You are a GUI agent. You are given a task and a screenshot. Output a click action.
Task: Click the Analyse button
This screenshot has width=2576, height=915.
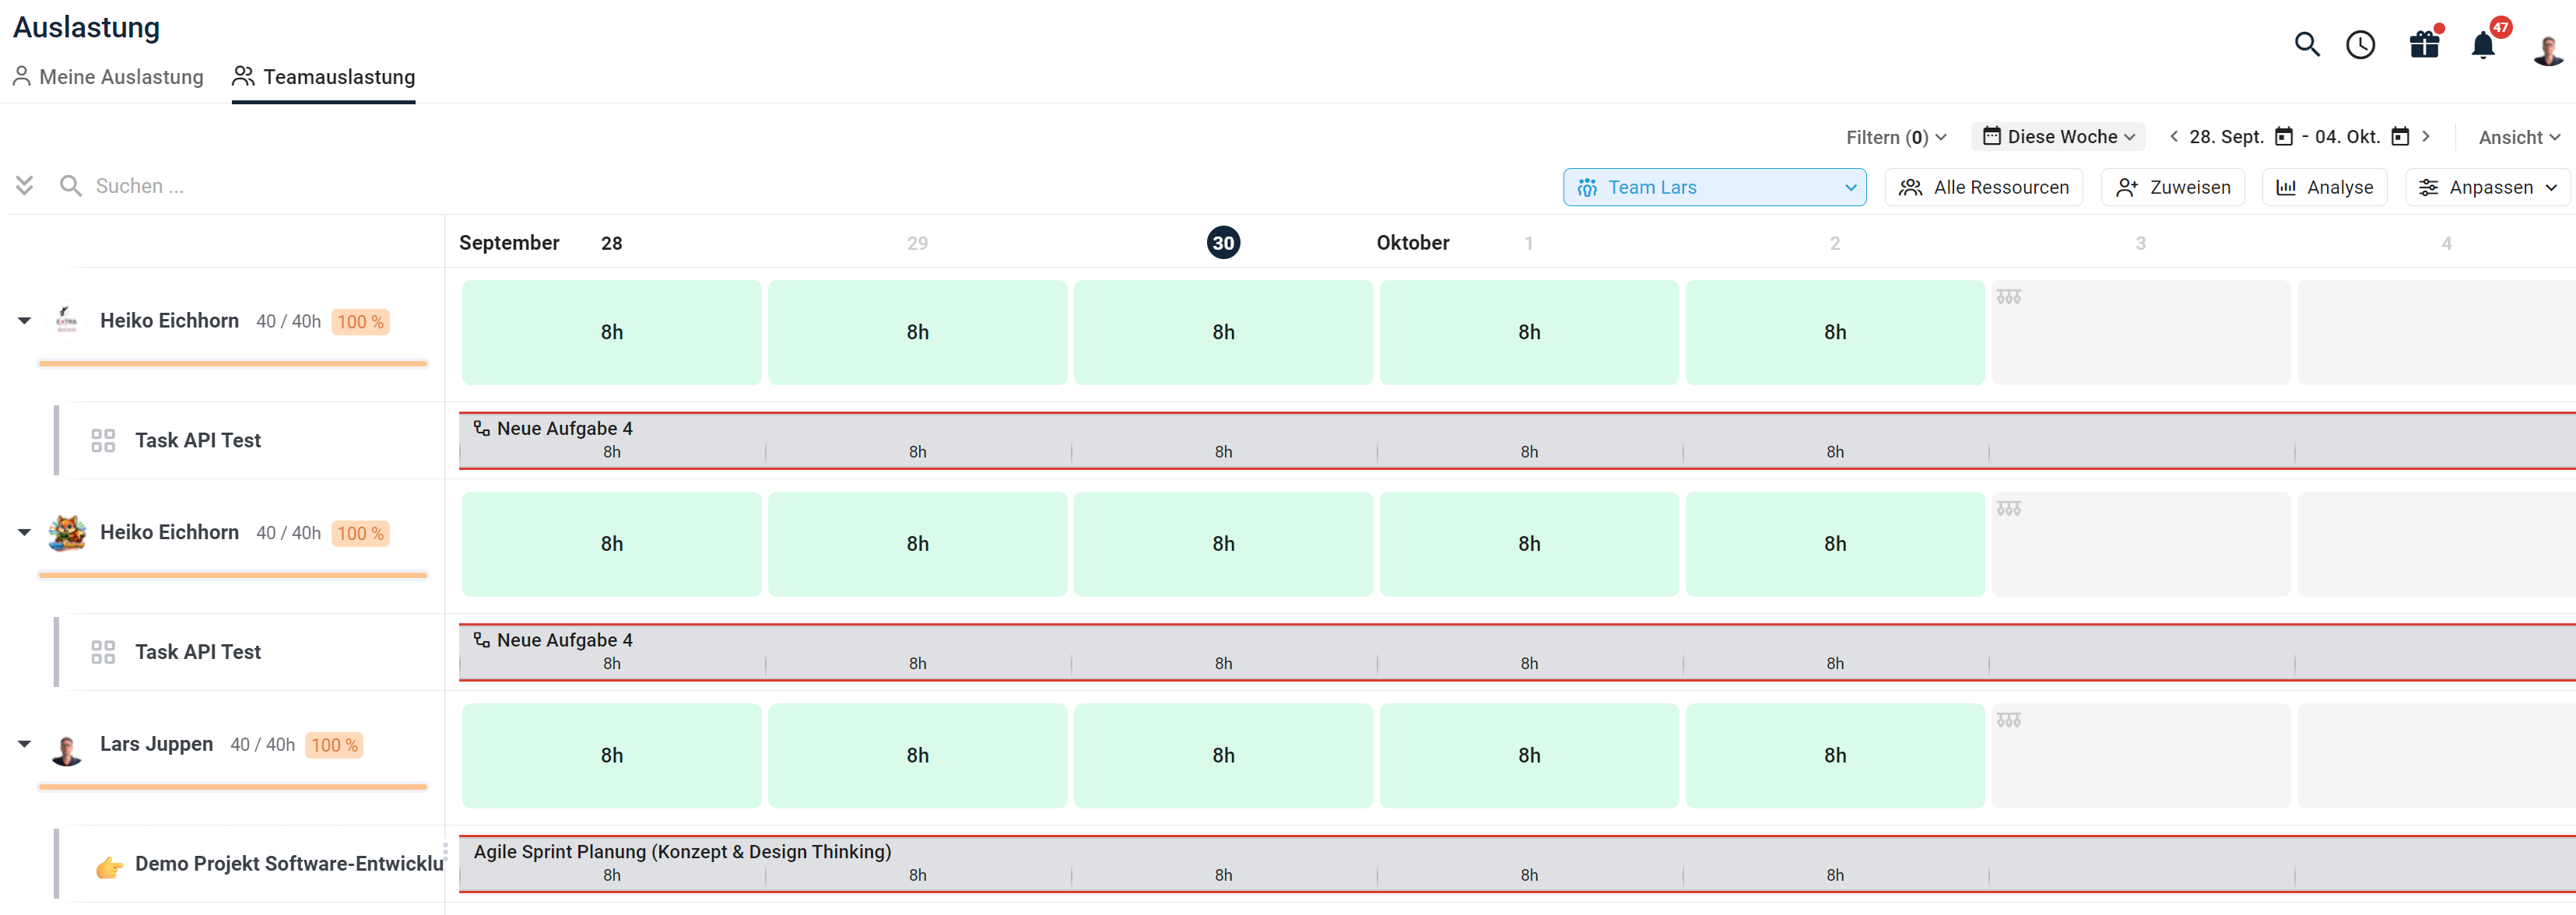2324,187
